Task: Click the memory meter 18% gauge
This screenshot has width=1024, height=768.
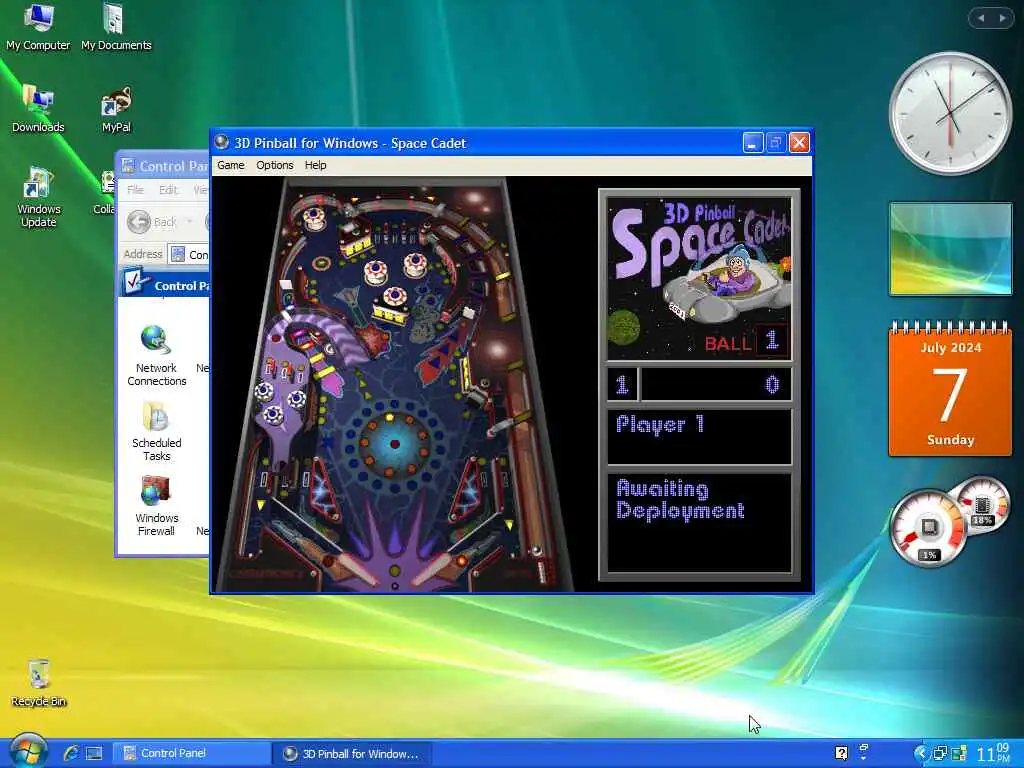Action: coord(983,507)
